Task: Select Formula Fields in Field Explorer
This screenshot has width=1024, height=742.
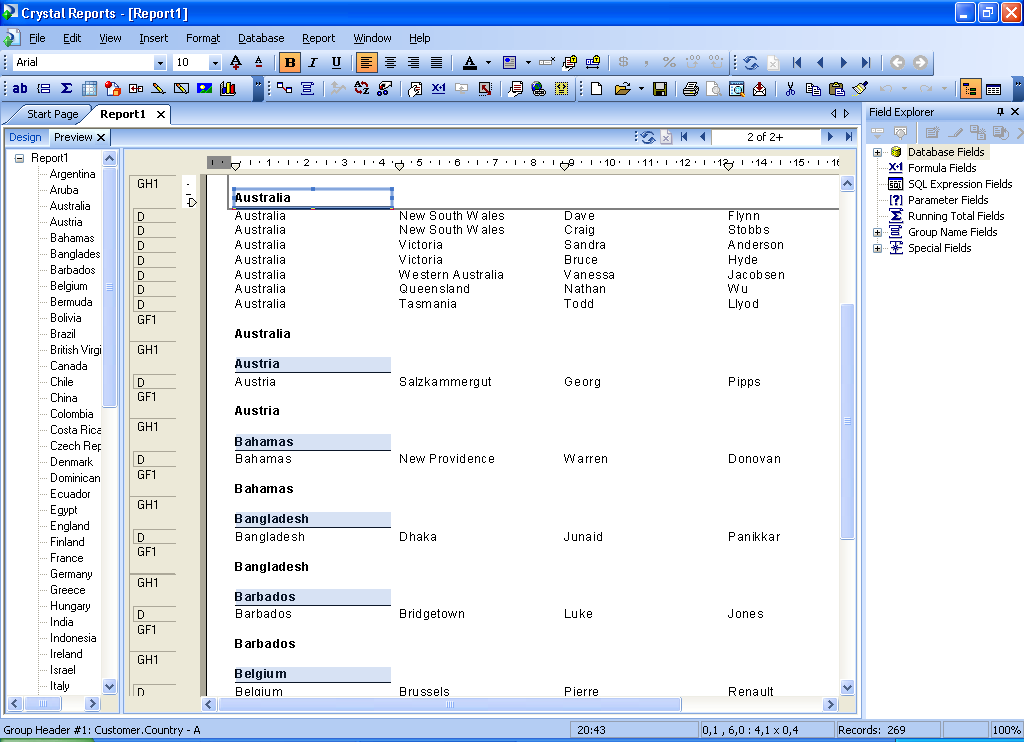Action: point(942,168)
